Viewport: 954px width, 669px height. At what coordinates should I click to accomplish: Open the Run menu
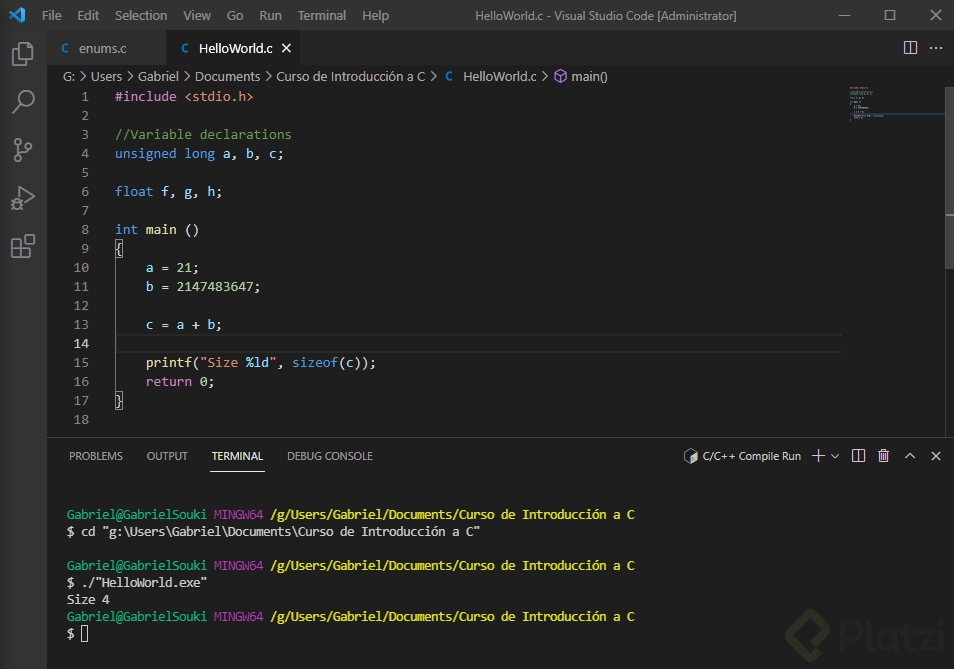270,15
